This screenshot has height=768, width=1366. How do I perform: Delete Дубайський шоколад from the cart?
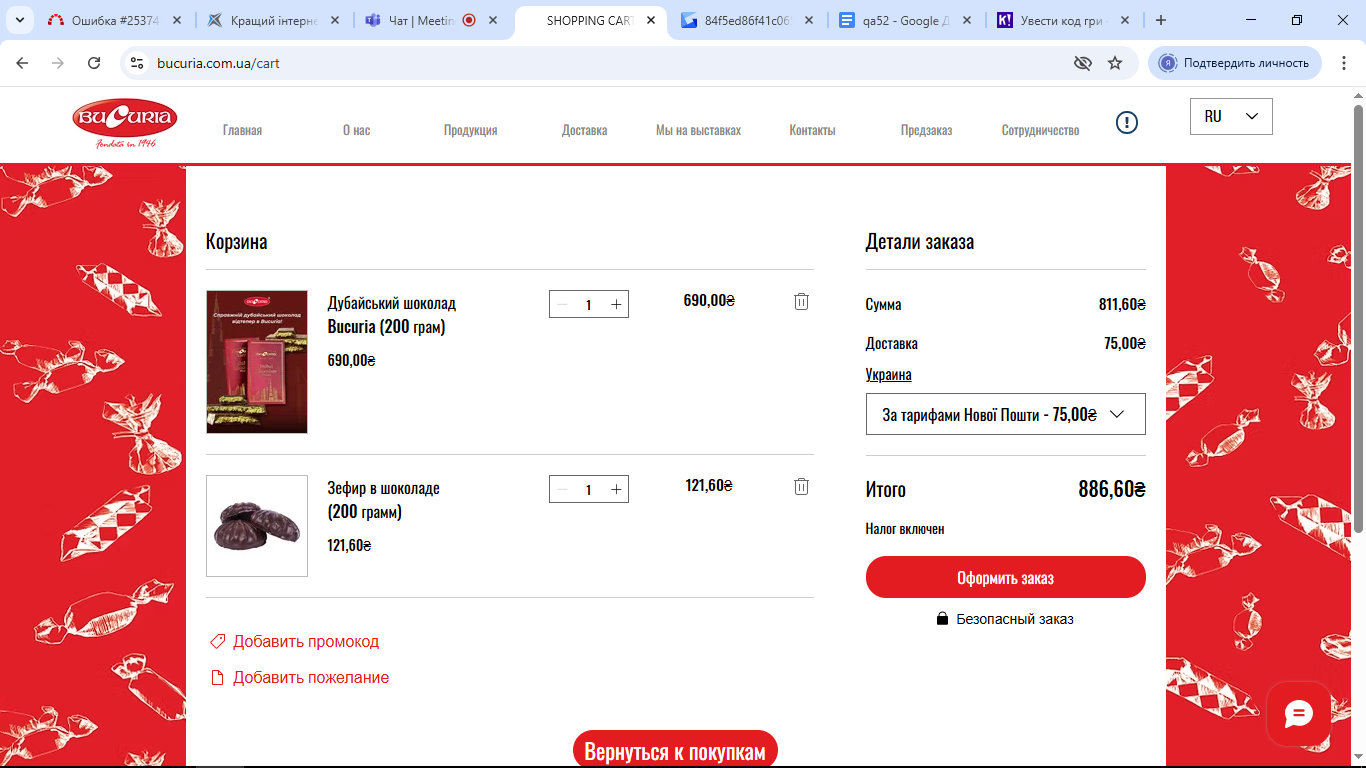coord(801,301)
